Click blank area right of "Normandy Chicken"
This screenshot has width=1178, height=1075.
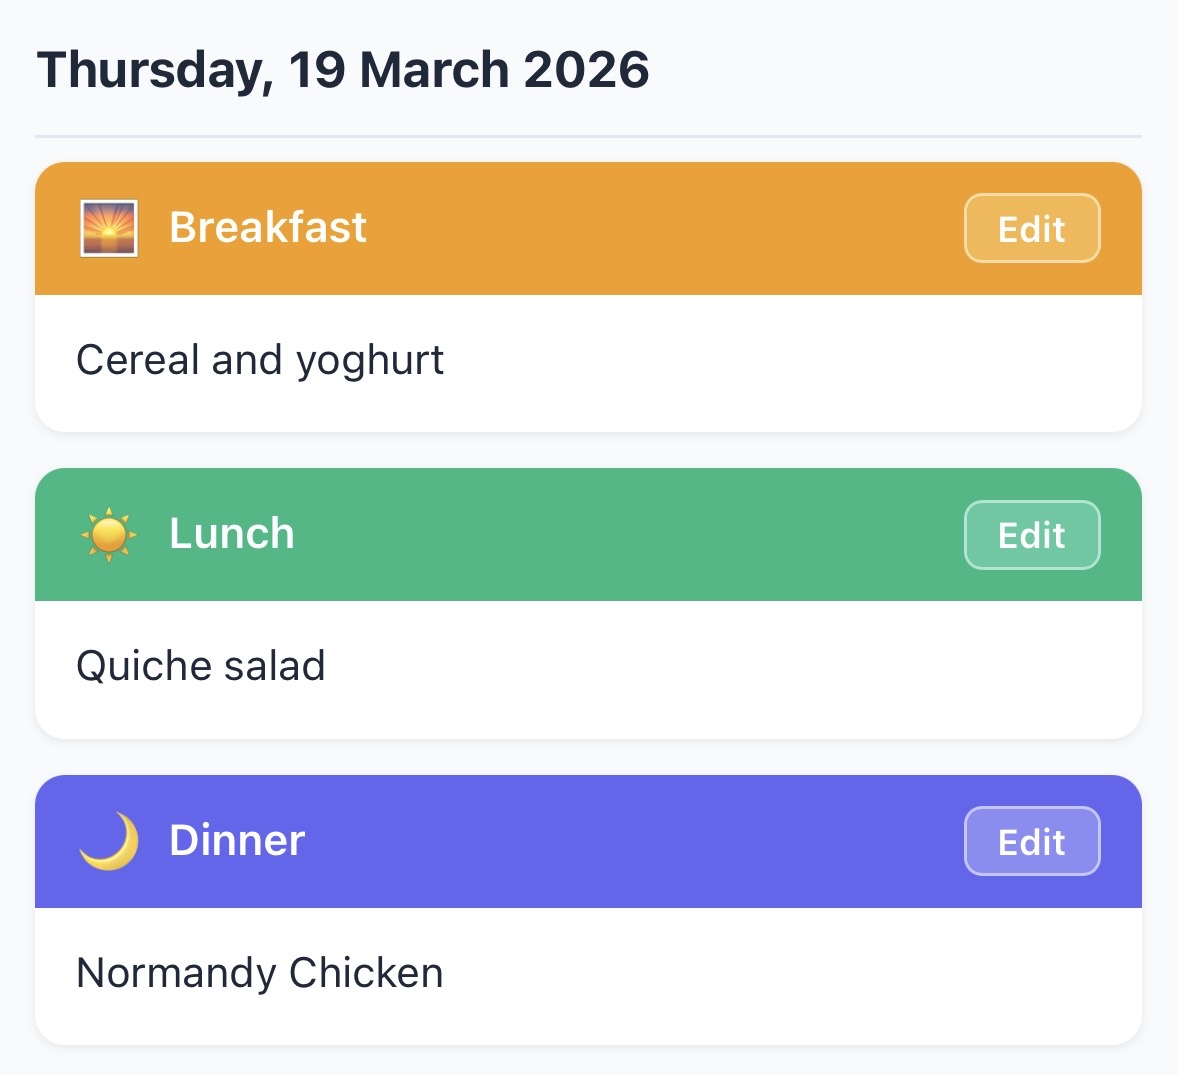tap(780, 975)
